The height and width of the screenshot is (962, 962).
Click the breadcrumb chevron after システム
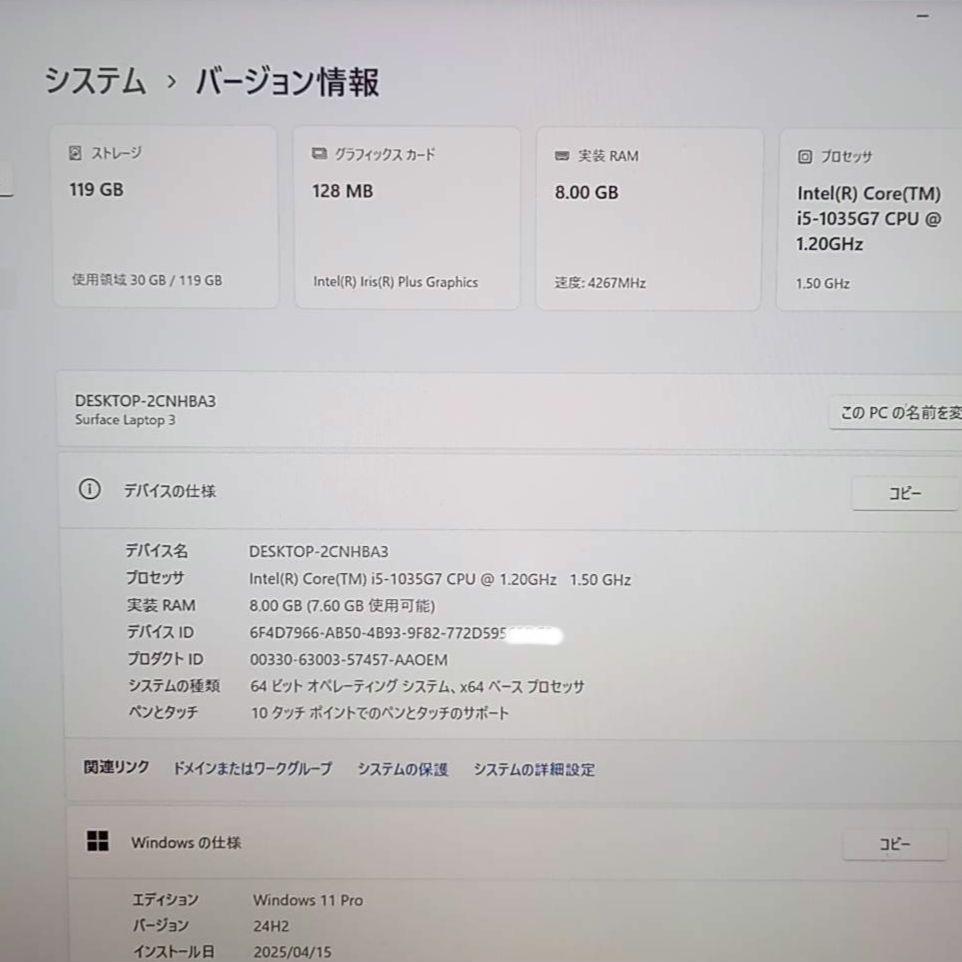pos(172,81)
